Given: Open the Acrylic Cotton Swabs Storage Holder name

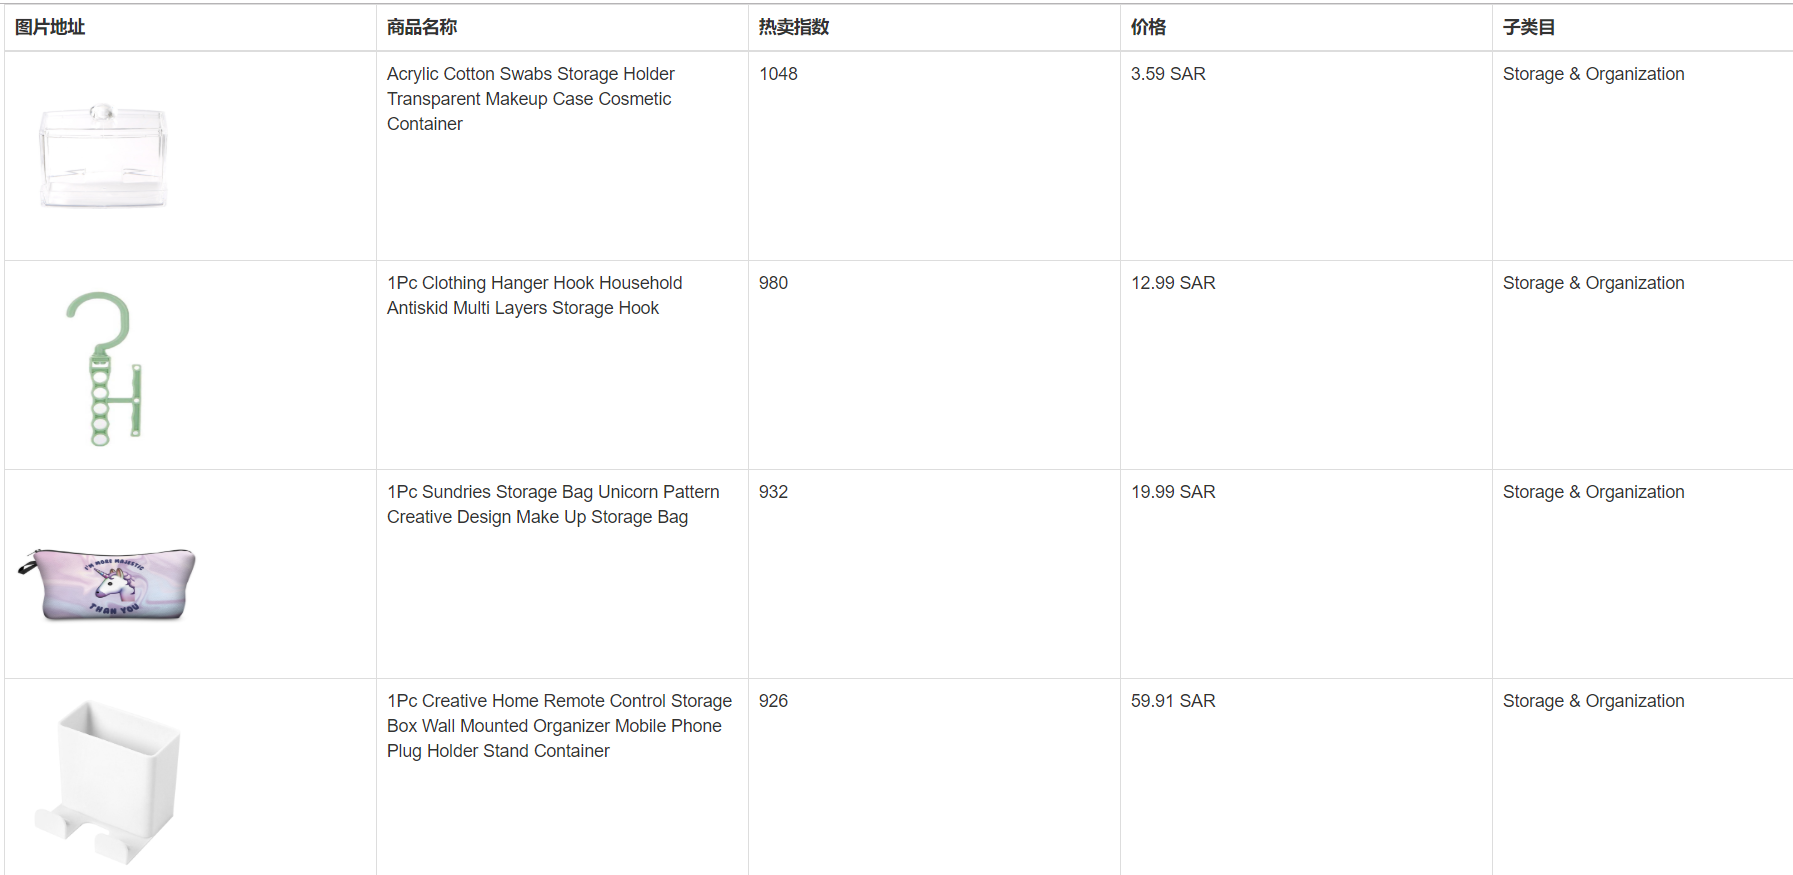Looking at the screenshot, I should (530, 98).
